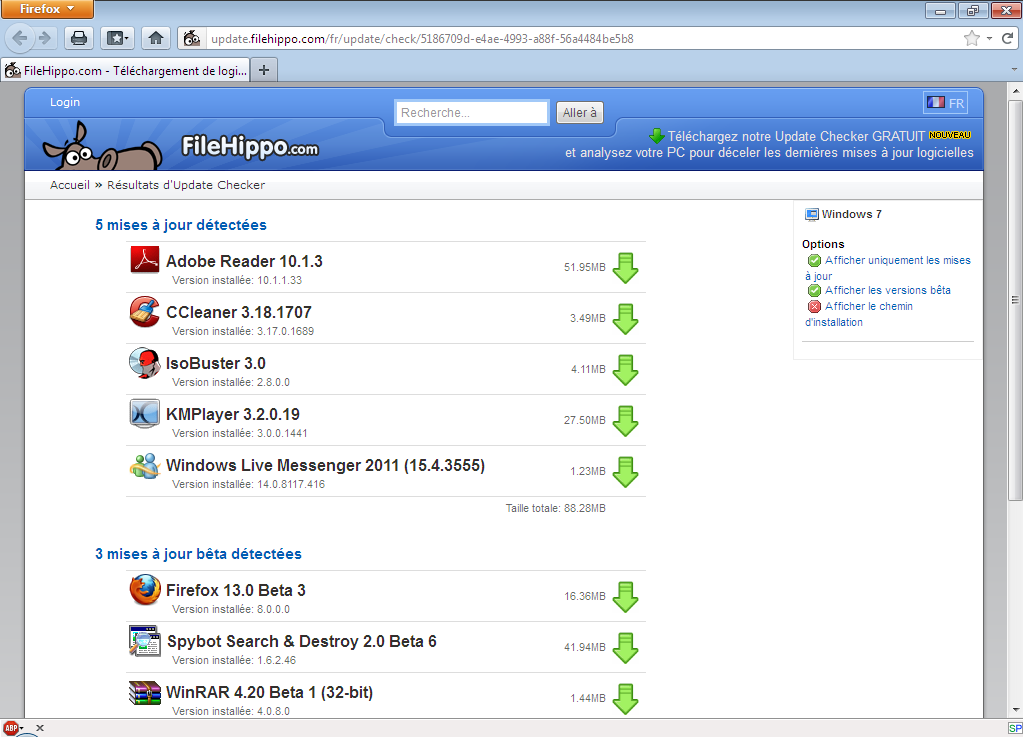Reload the page with the refresh icon
Viewport: 1023px width, 737px height.
[1008, 38]
